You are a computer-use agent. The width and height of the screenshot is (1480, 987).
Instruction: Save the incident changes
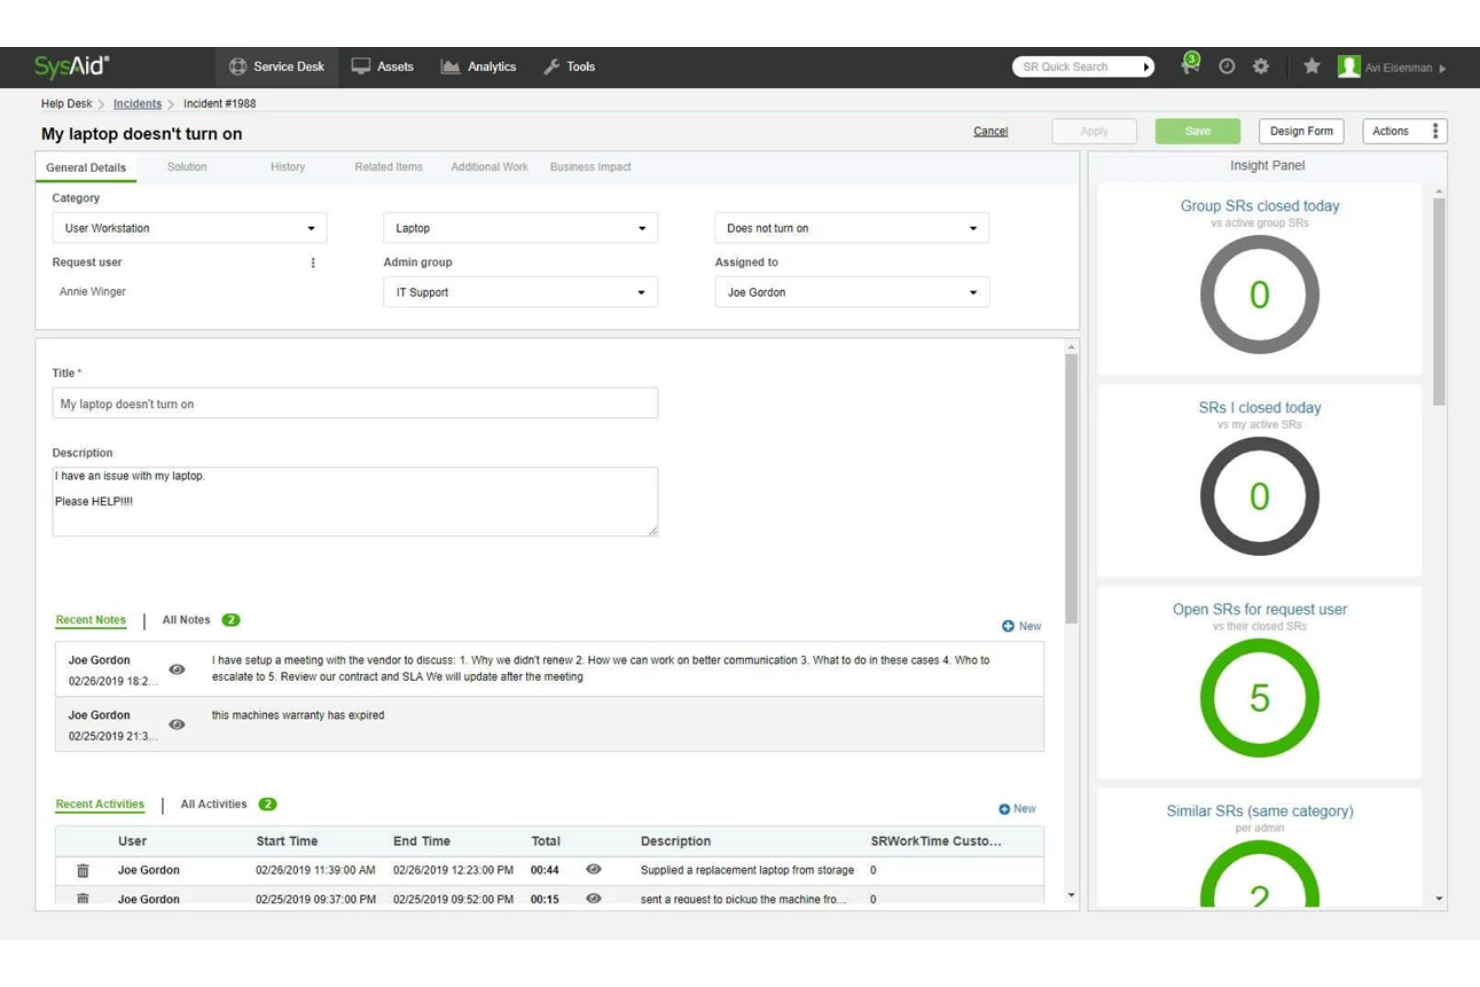tap(1197, 130)
